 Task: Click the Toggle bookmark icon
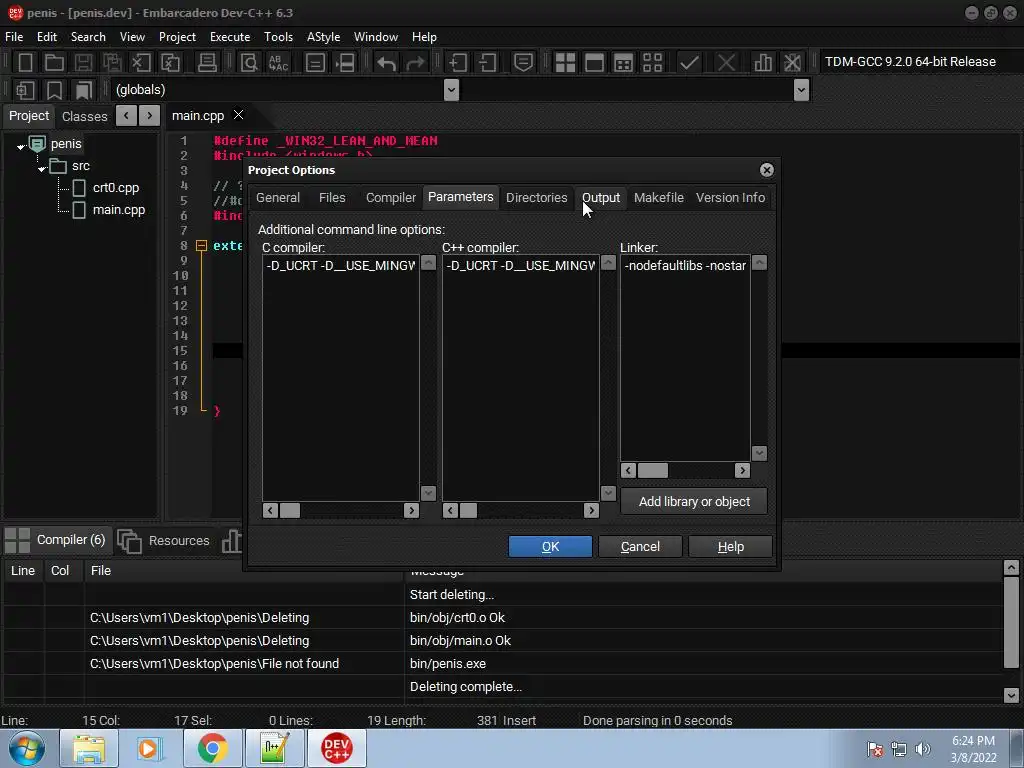pyautogui.click(x=54, y=90)
